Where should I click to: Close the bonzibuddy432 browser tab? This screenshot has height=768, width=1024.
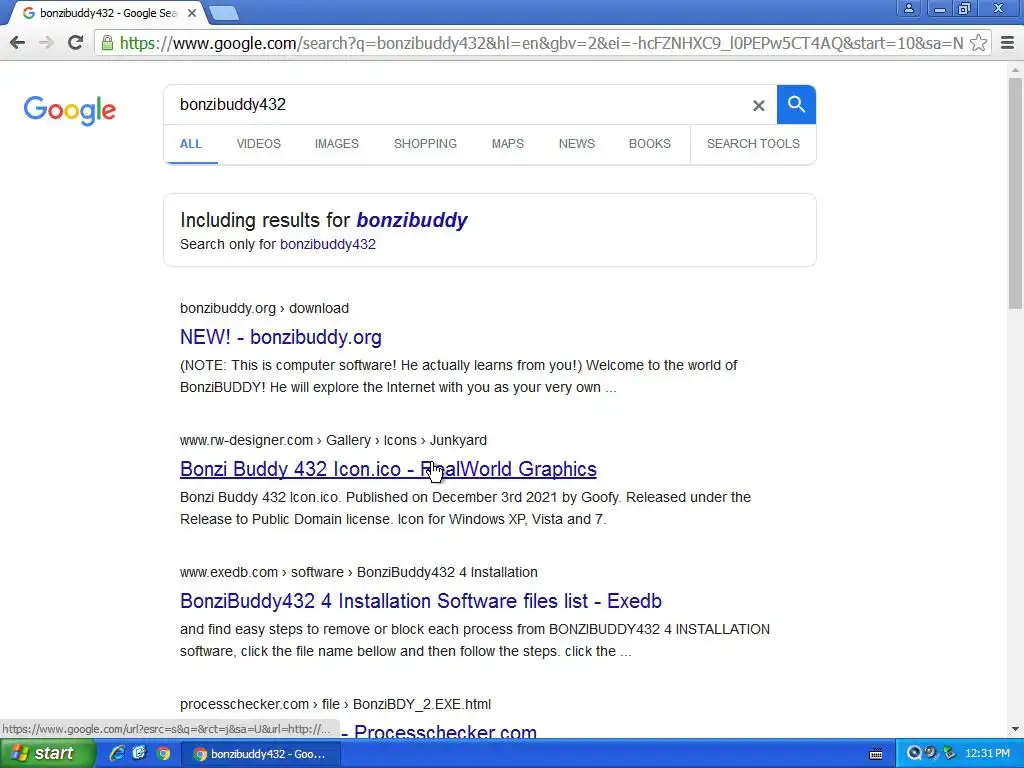pyautogui.click(x=192, y=13)
